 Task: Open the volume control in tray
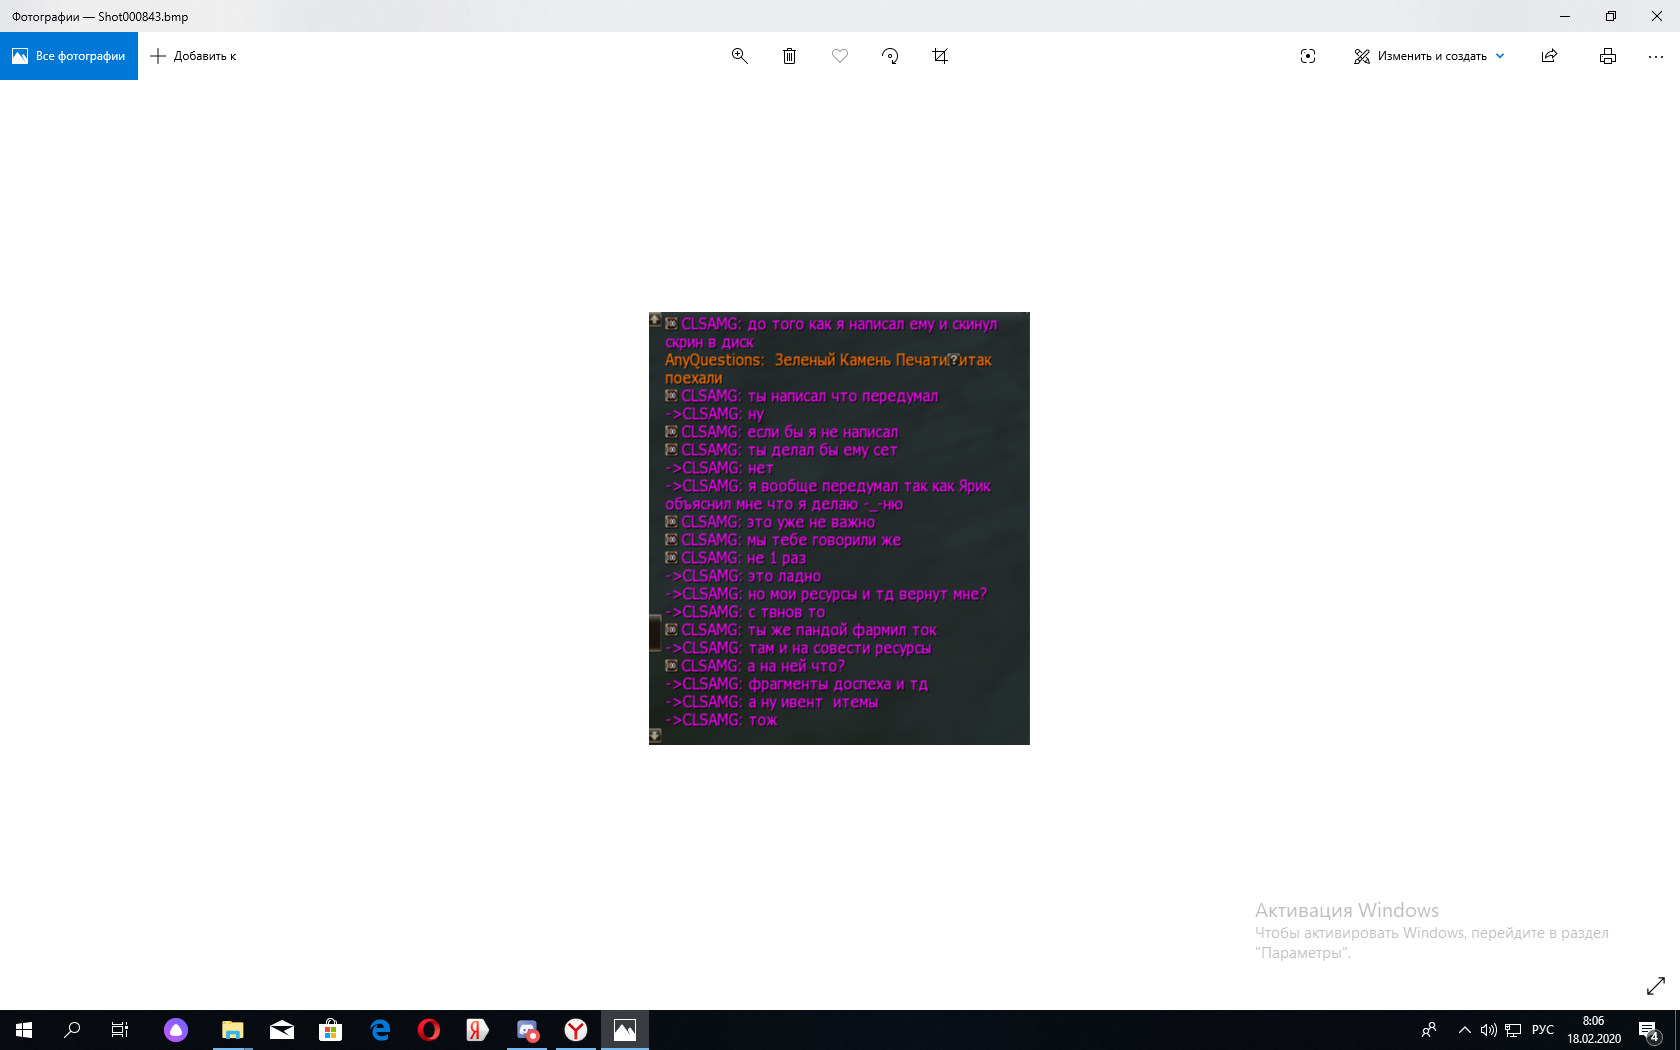pos(1488,1030)
